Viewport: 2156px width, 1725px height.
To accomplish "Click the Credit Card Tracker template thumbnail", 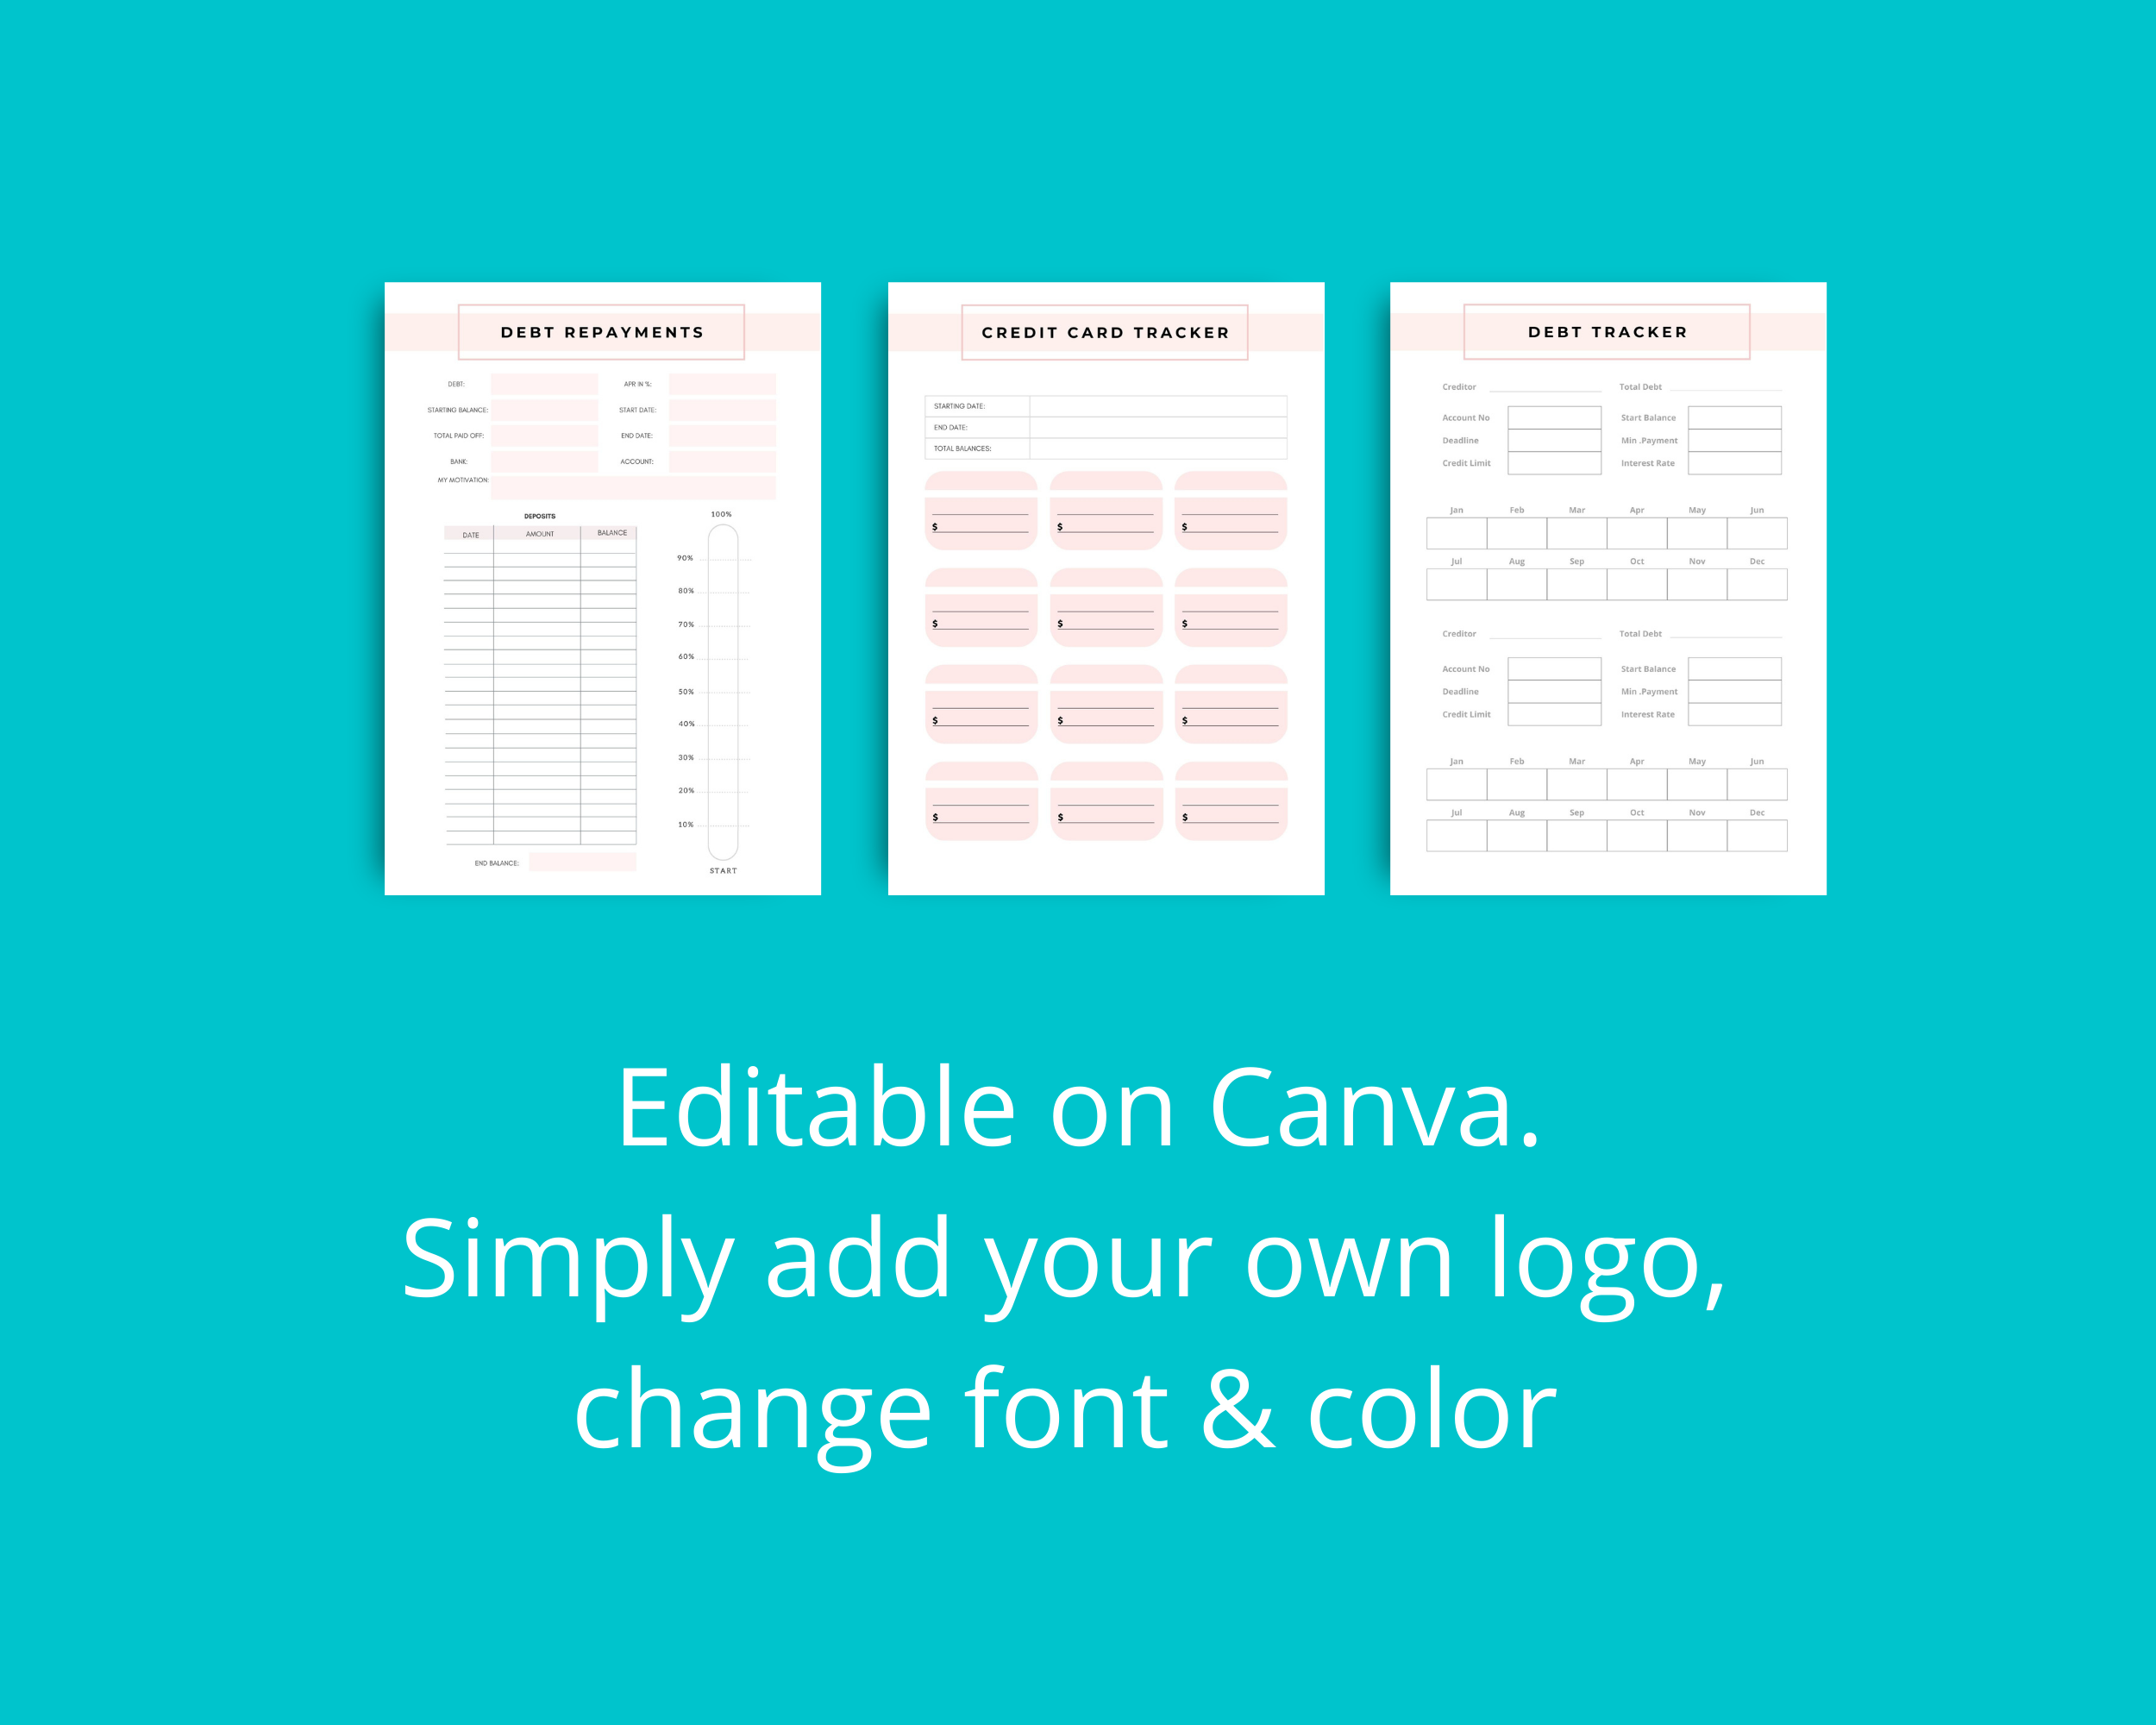I will click(x=1079, y=580).
